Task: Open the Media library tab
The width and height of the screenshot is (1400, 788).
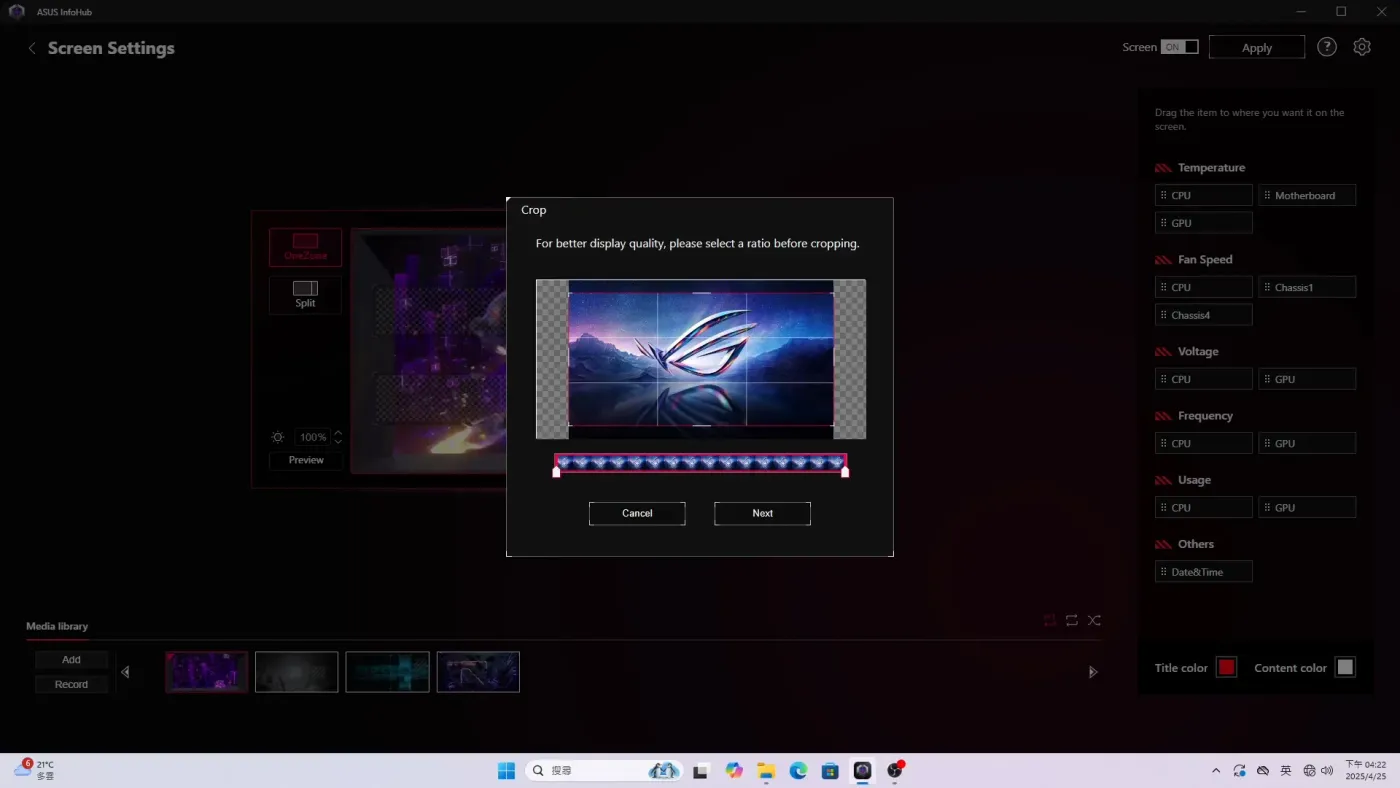Action: click(x=57, y=626)
